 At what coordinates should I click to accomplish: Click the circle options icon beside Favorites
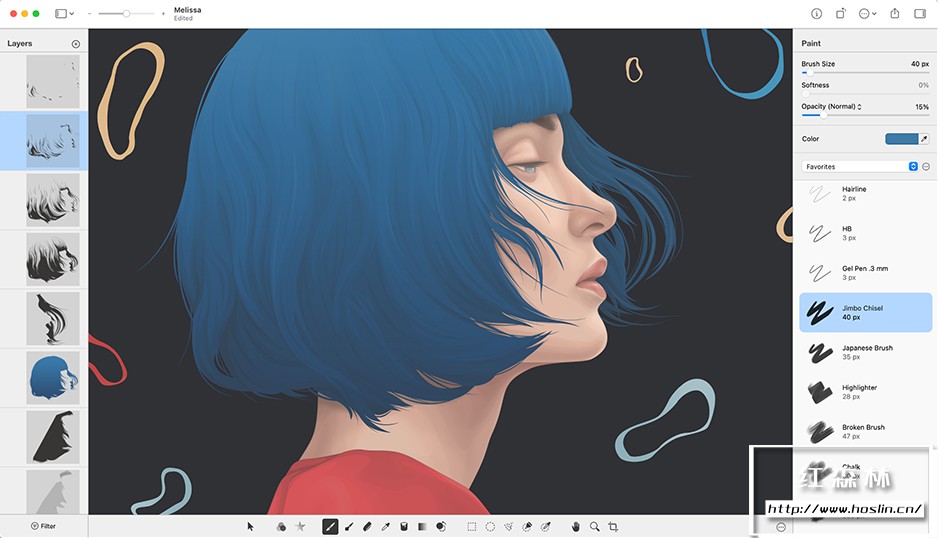[926, 166]
